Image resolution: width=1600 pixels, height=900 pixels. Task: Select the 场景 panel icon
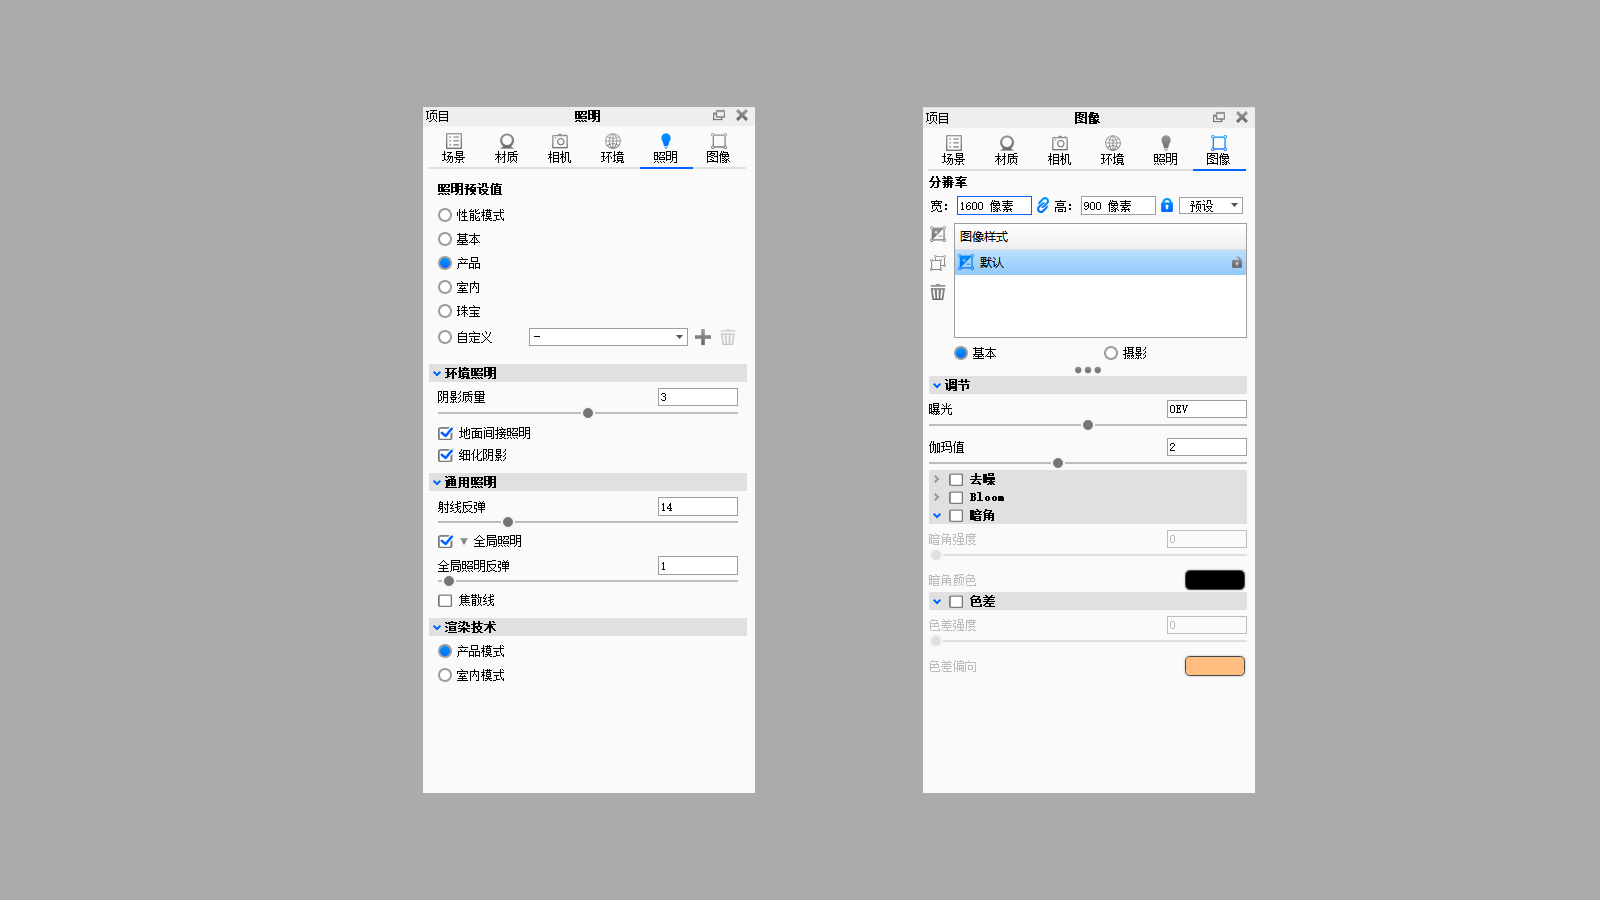[x=453, y=148]
